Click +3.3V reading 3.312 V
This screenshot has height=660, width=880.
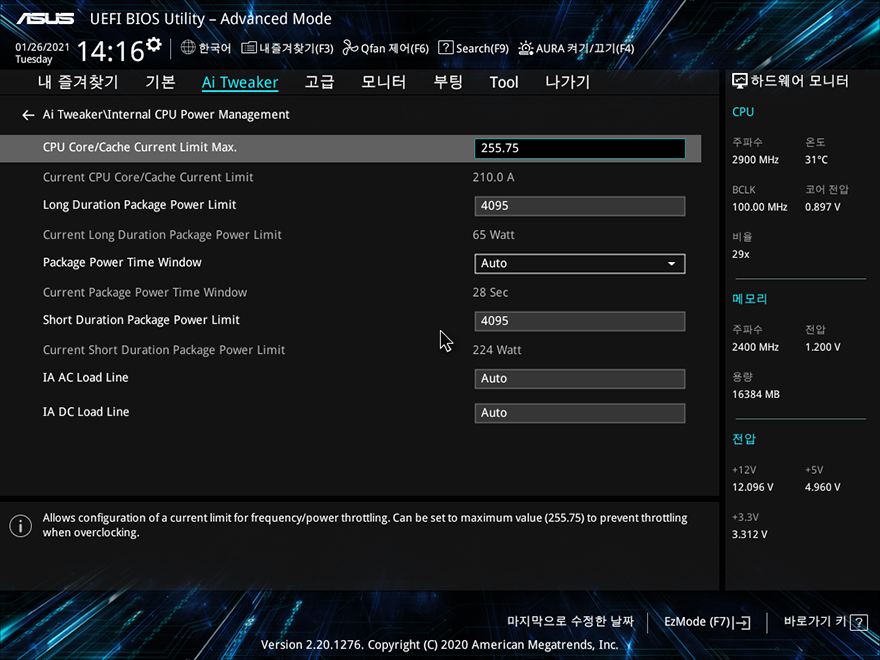749,534
